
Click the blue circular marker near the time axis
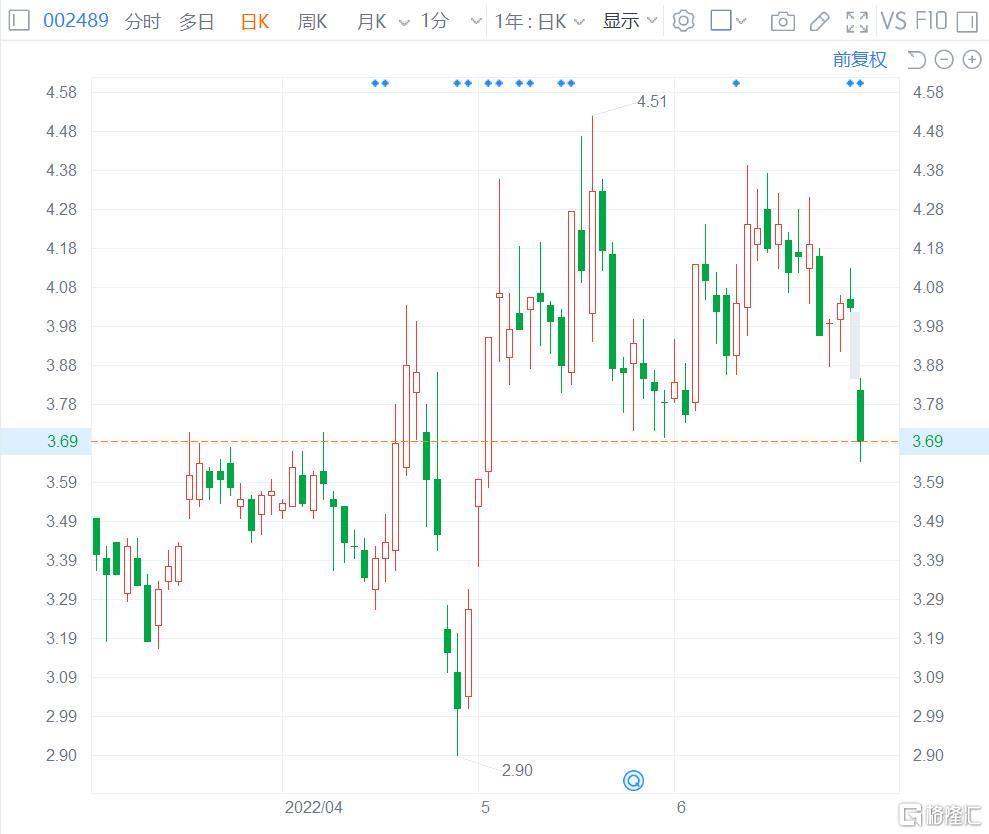633,780
